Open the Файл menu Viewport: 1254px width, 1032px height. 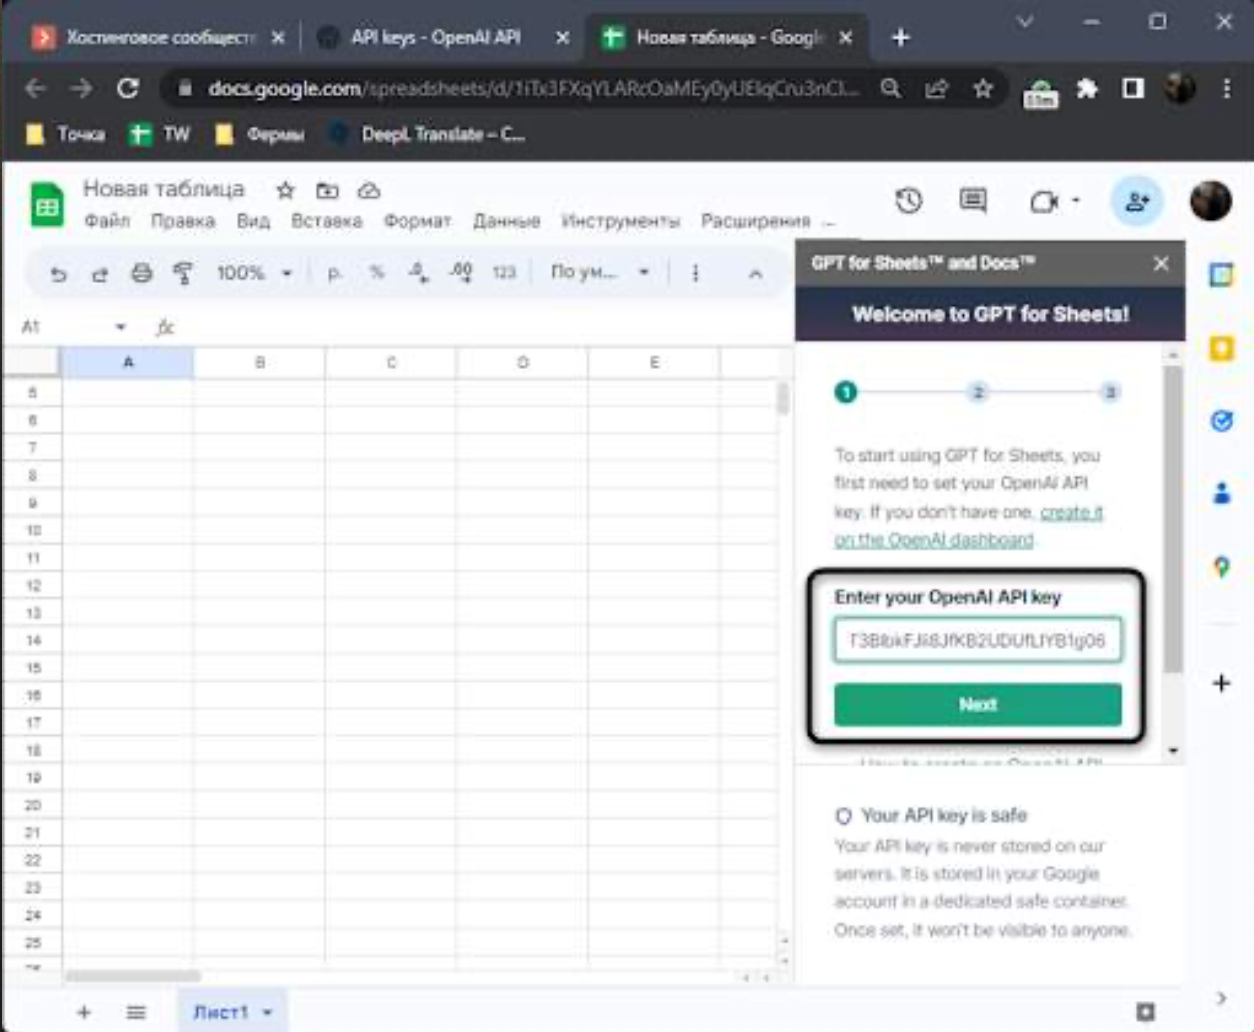pos(107,221)
